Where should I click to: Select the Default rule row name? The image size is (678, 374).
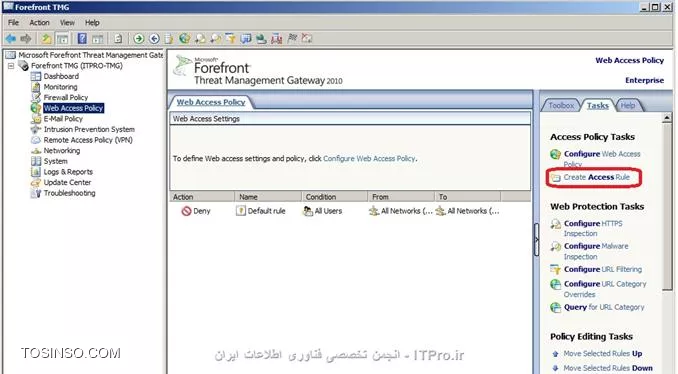coord(266,211)
